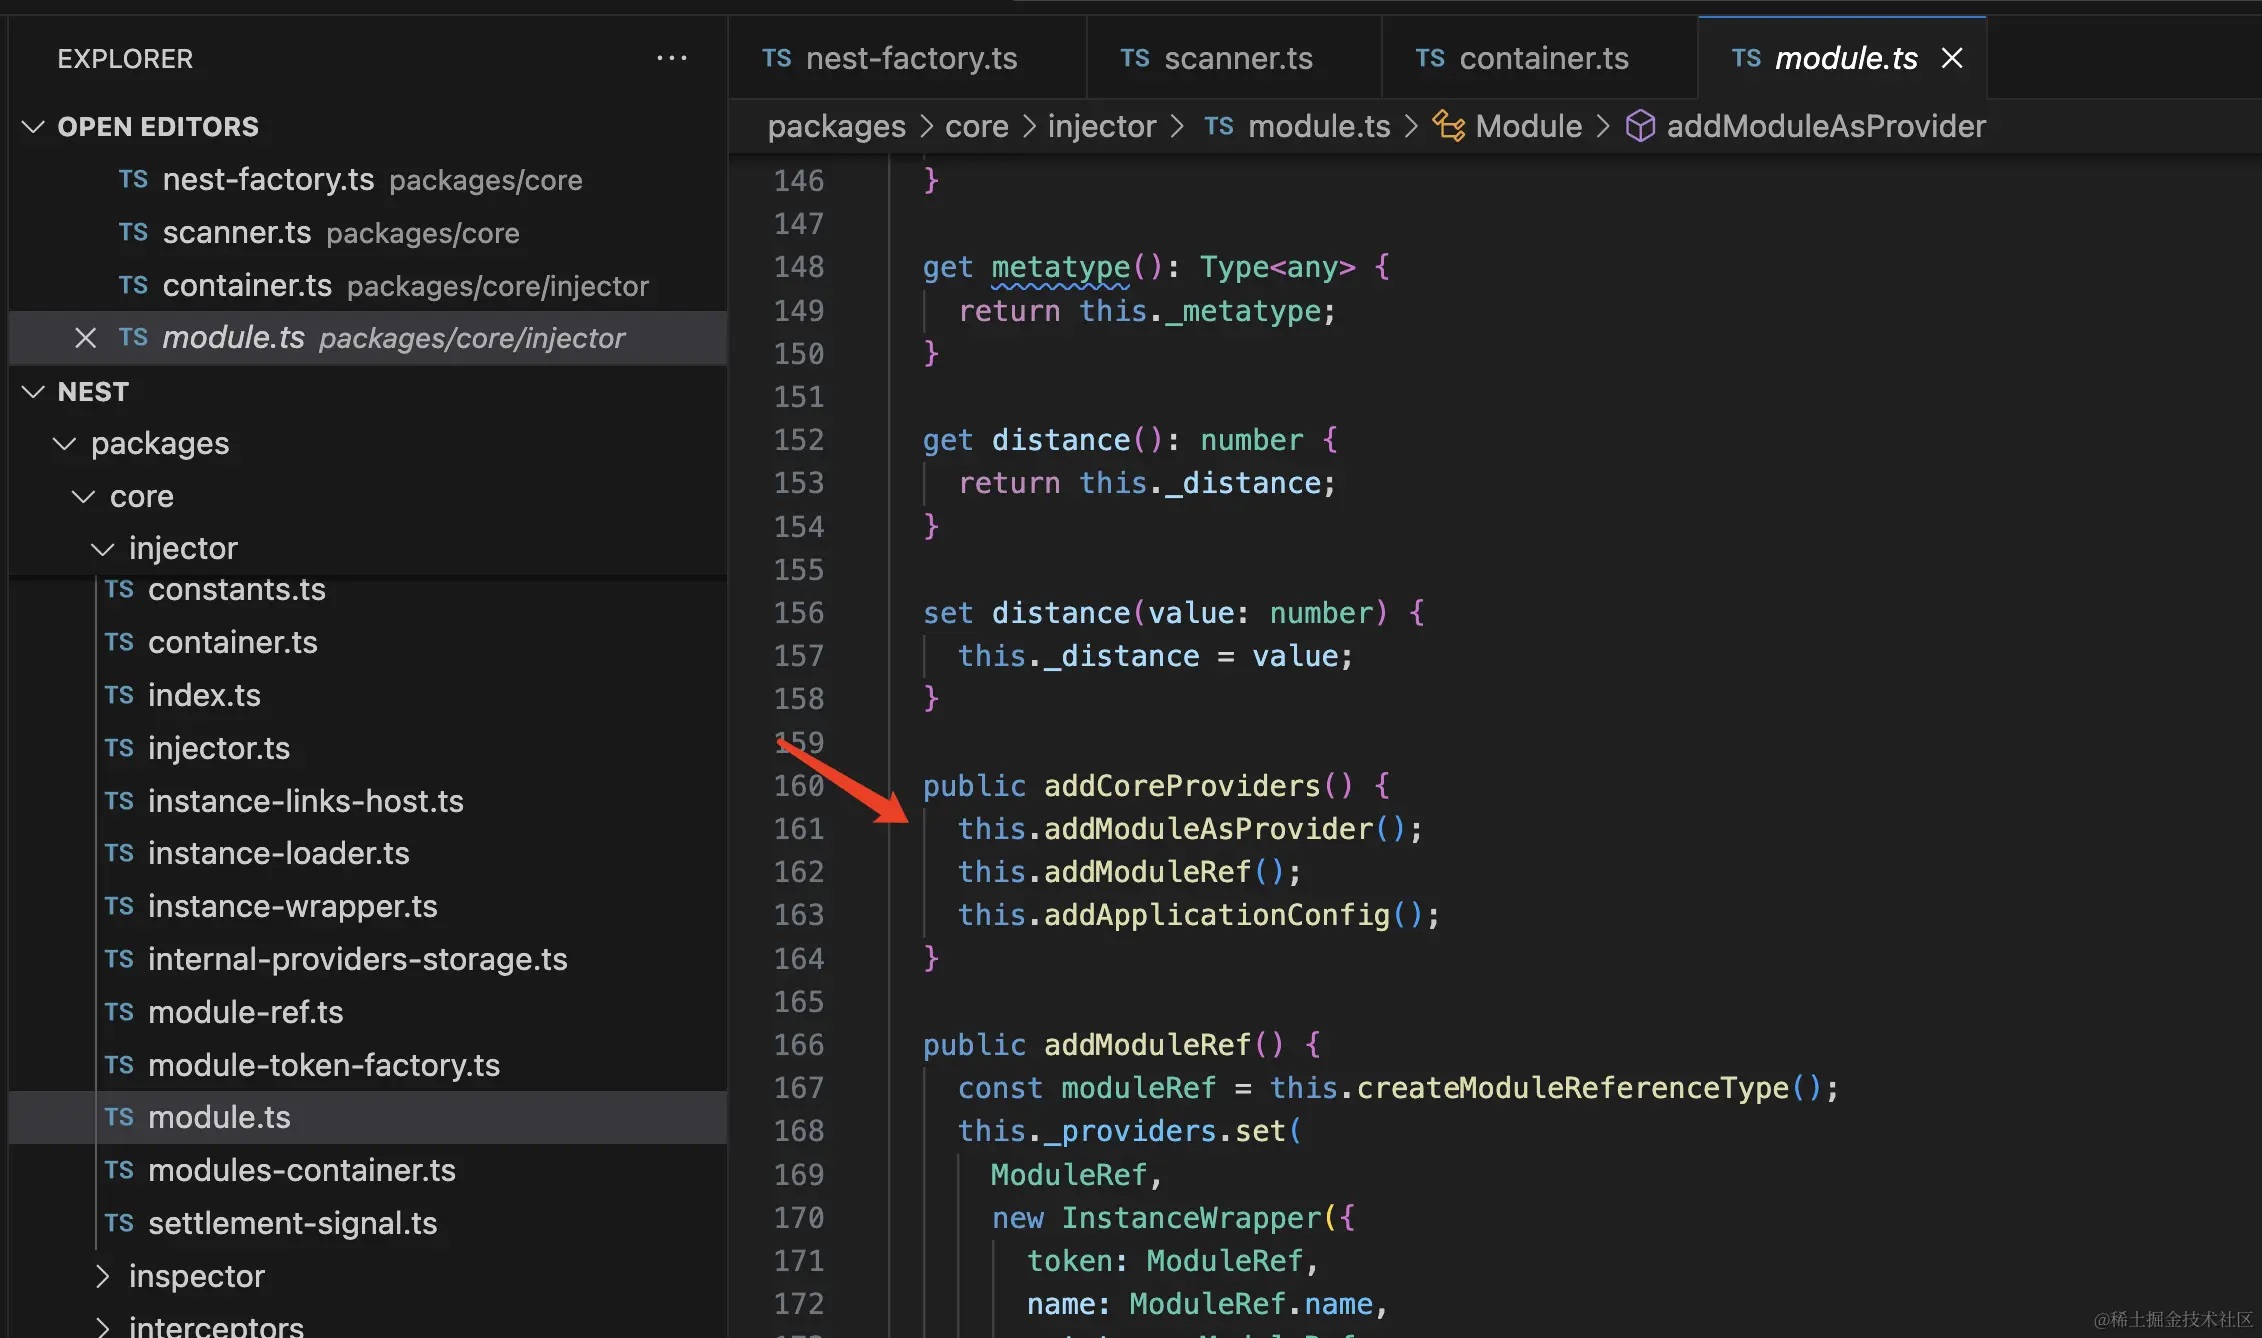Select the active module.ts tab
The image size is (2262, 1338).
(1842, 58)
